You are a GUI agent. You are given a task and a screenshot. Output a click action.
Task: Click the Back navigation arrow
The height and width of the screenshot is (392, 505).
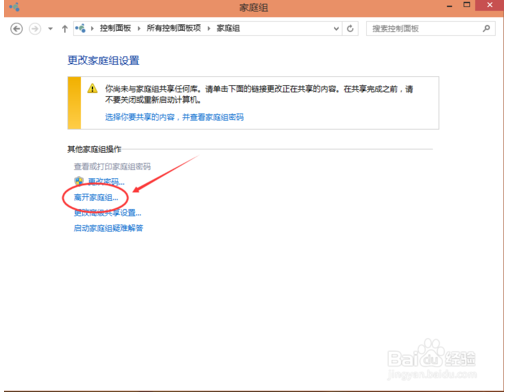tap(16, 29)
